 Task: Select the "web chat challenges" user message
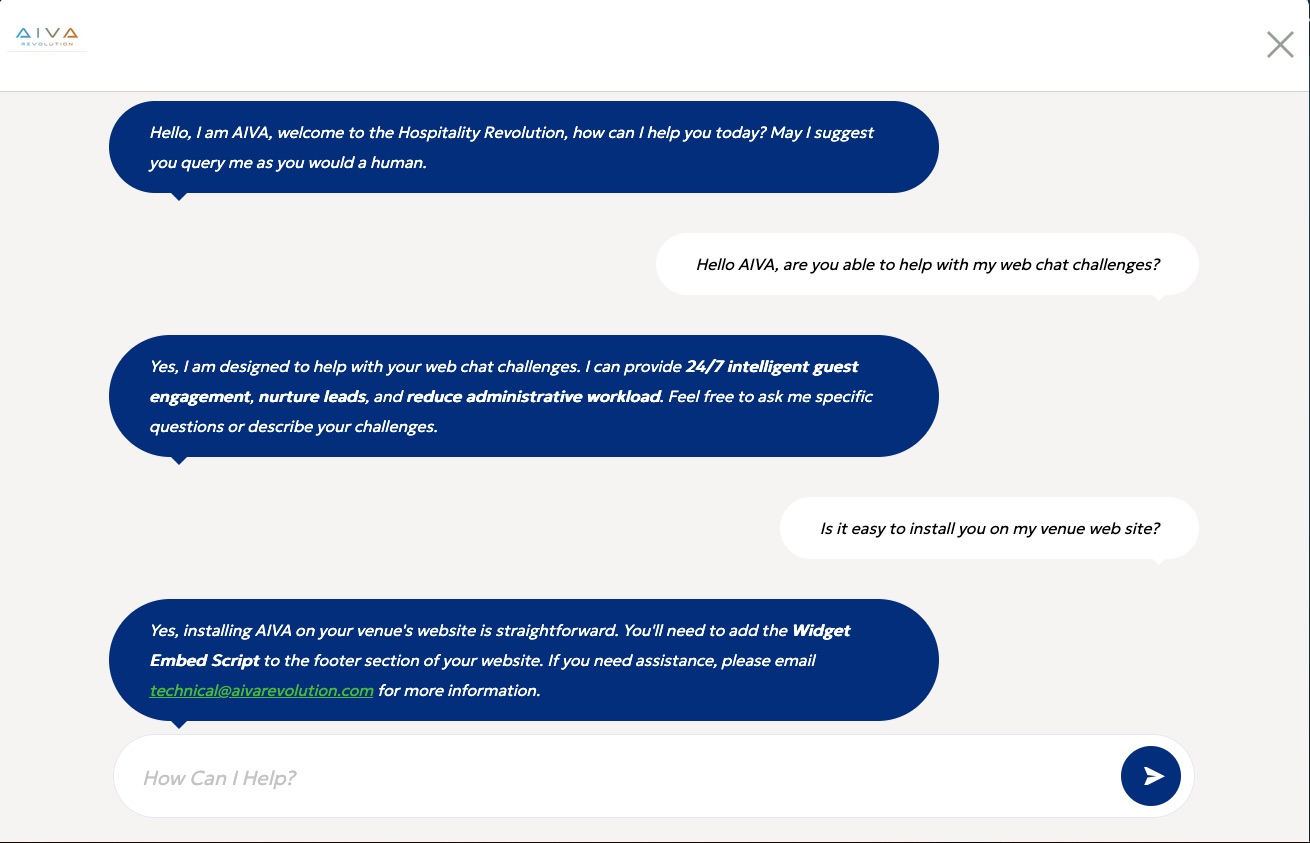click(927, 265)
